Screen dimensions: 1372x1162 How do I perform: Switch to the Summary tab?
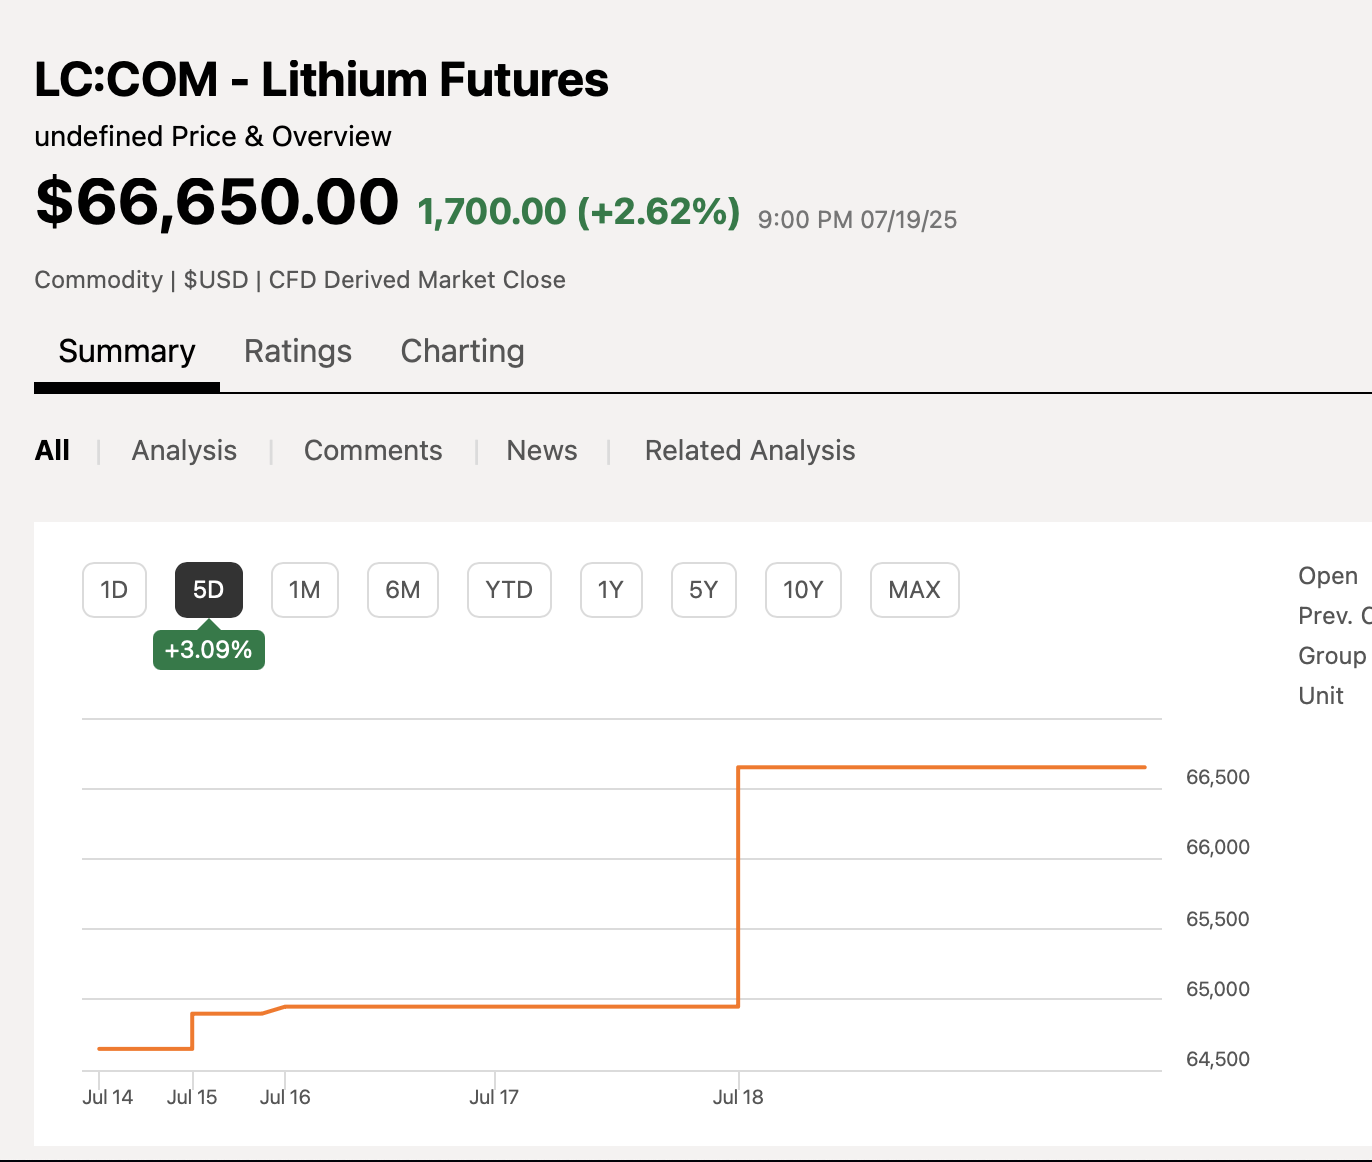(x=127, y=351)
